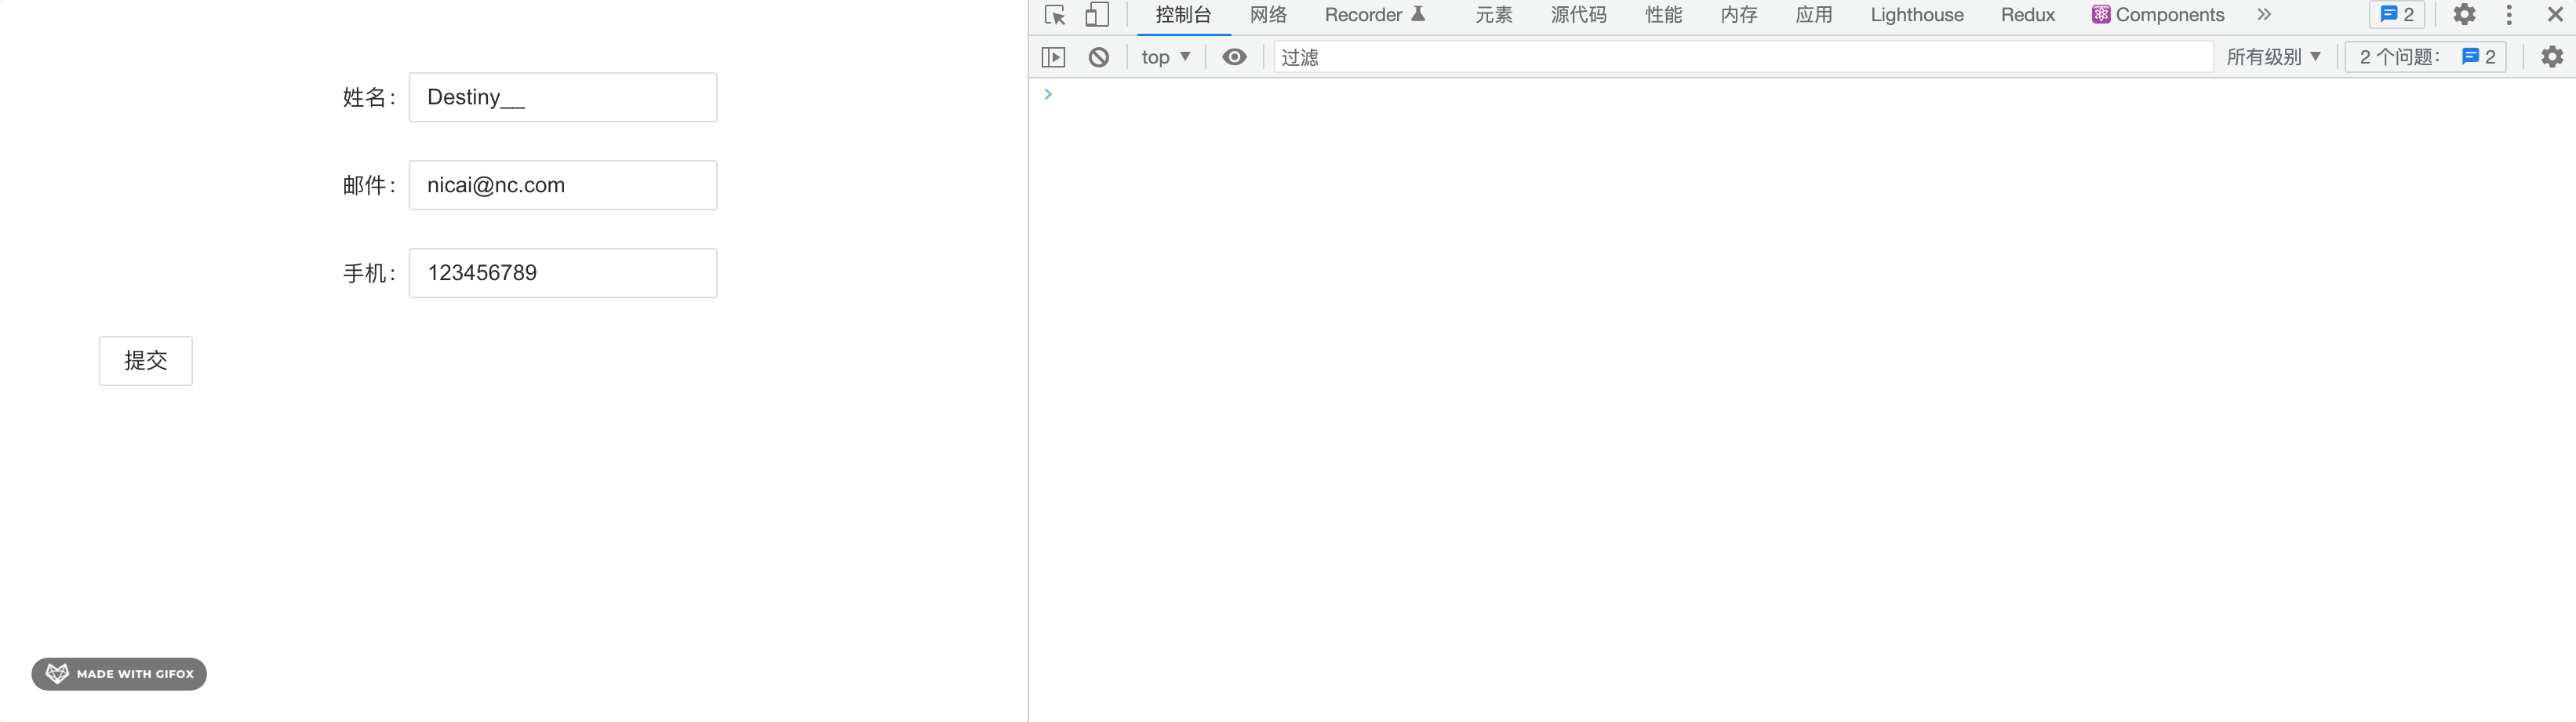Screen dimensions: 2576x722
Task: Click the clear console icon
Action: pyautogui.click(x=1099, y=57)
